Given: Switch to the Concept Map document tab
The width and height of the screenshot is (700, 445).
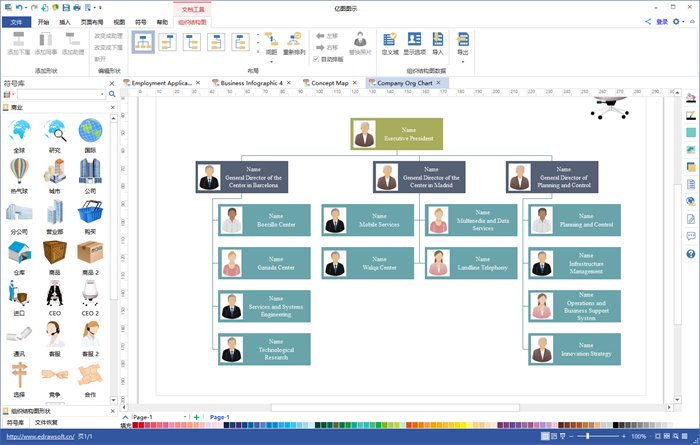Looking at the screenshot, I should [x=329, y=83].
